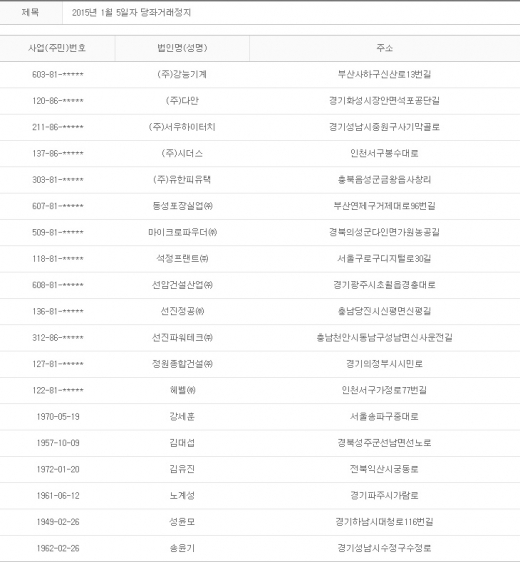
Task: Click company name (주)강능기계
Action: pyautogui.click(x=182, y=74)
